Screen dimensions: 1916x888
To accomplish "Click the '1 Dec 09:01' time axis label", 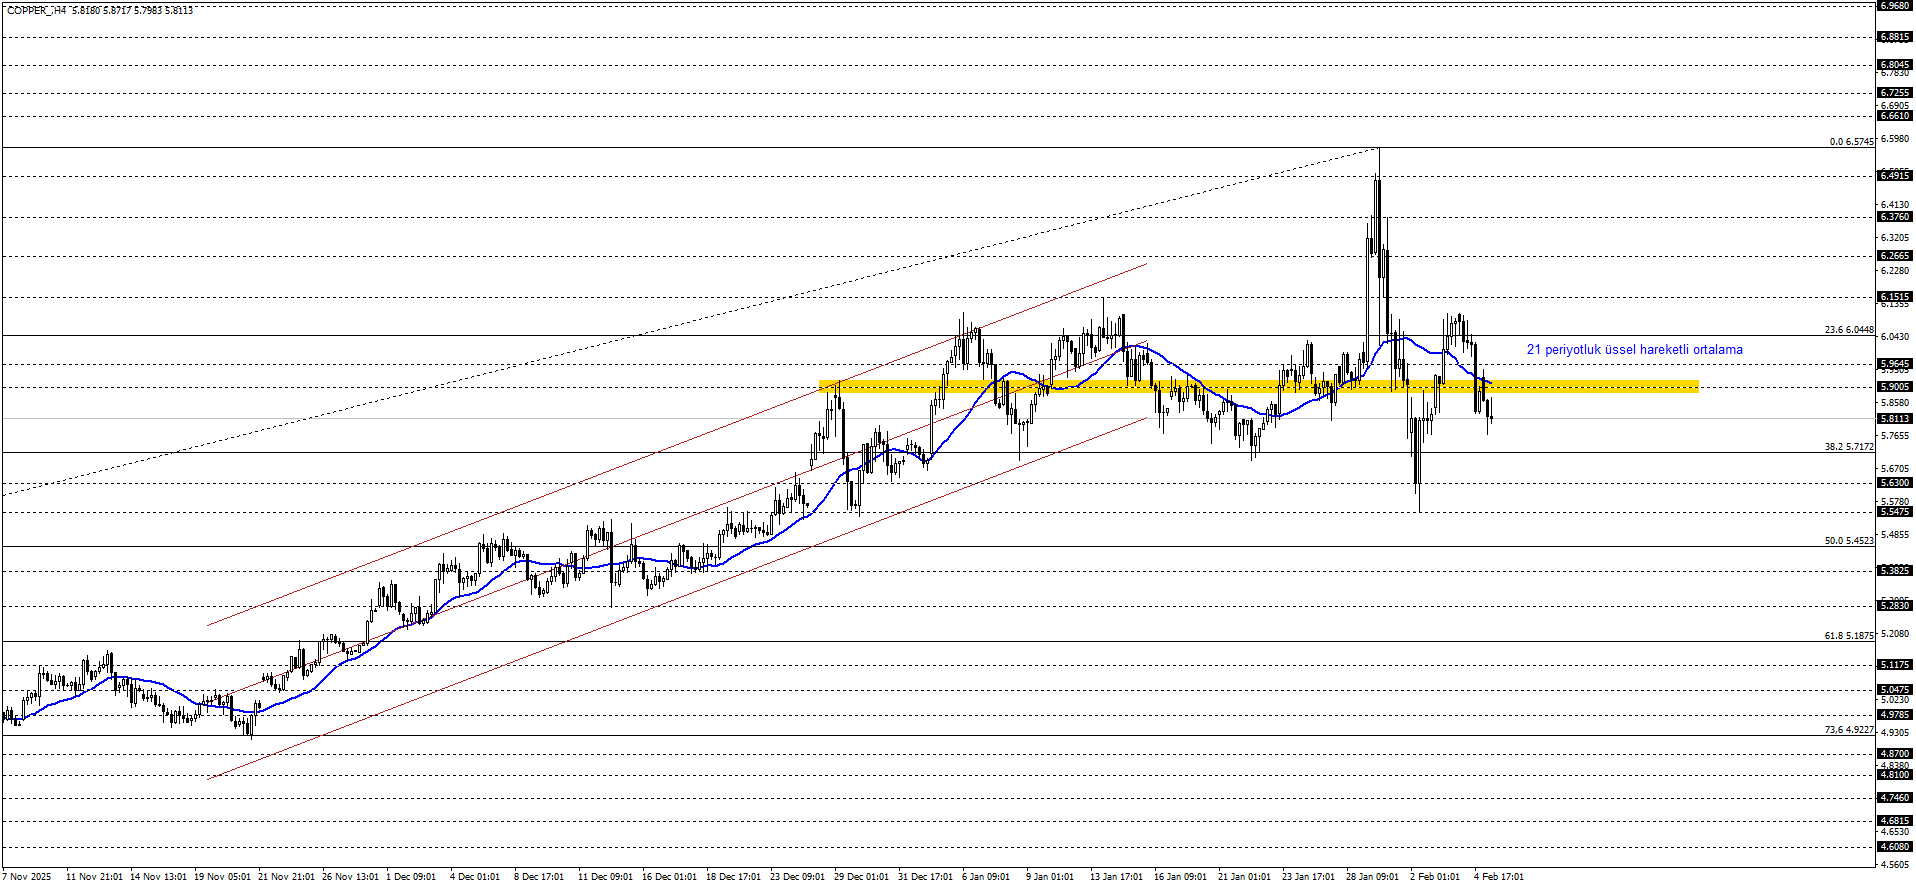I will coord(411,877).
